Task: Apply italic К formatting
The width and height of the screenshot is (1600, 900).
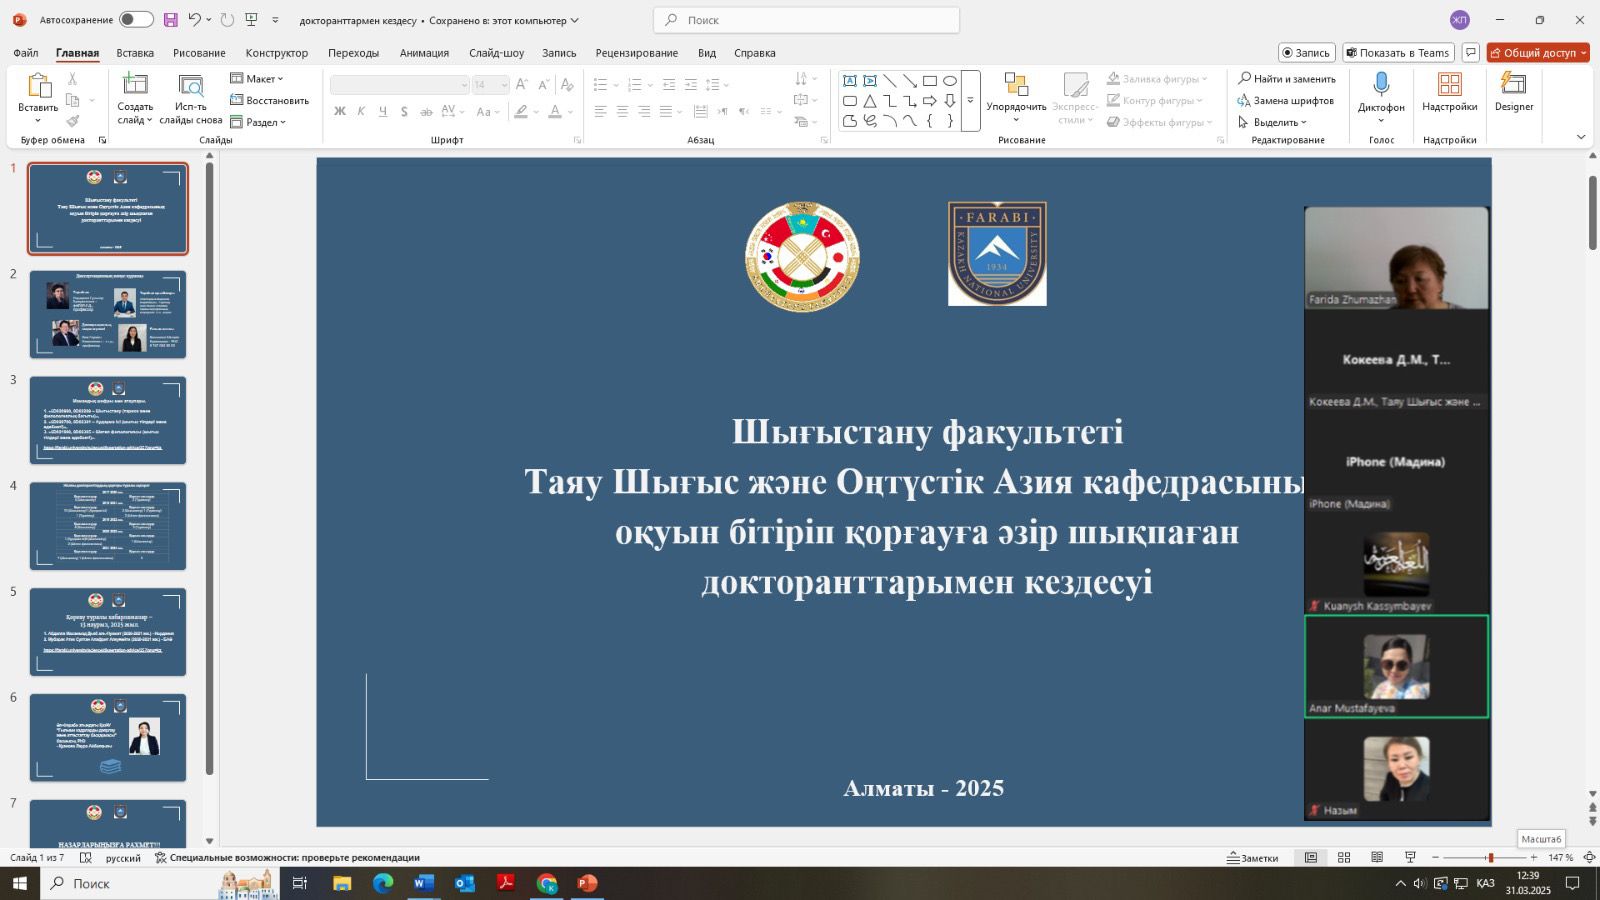Action: (x=361, y=111)
